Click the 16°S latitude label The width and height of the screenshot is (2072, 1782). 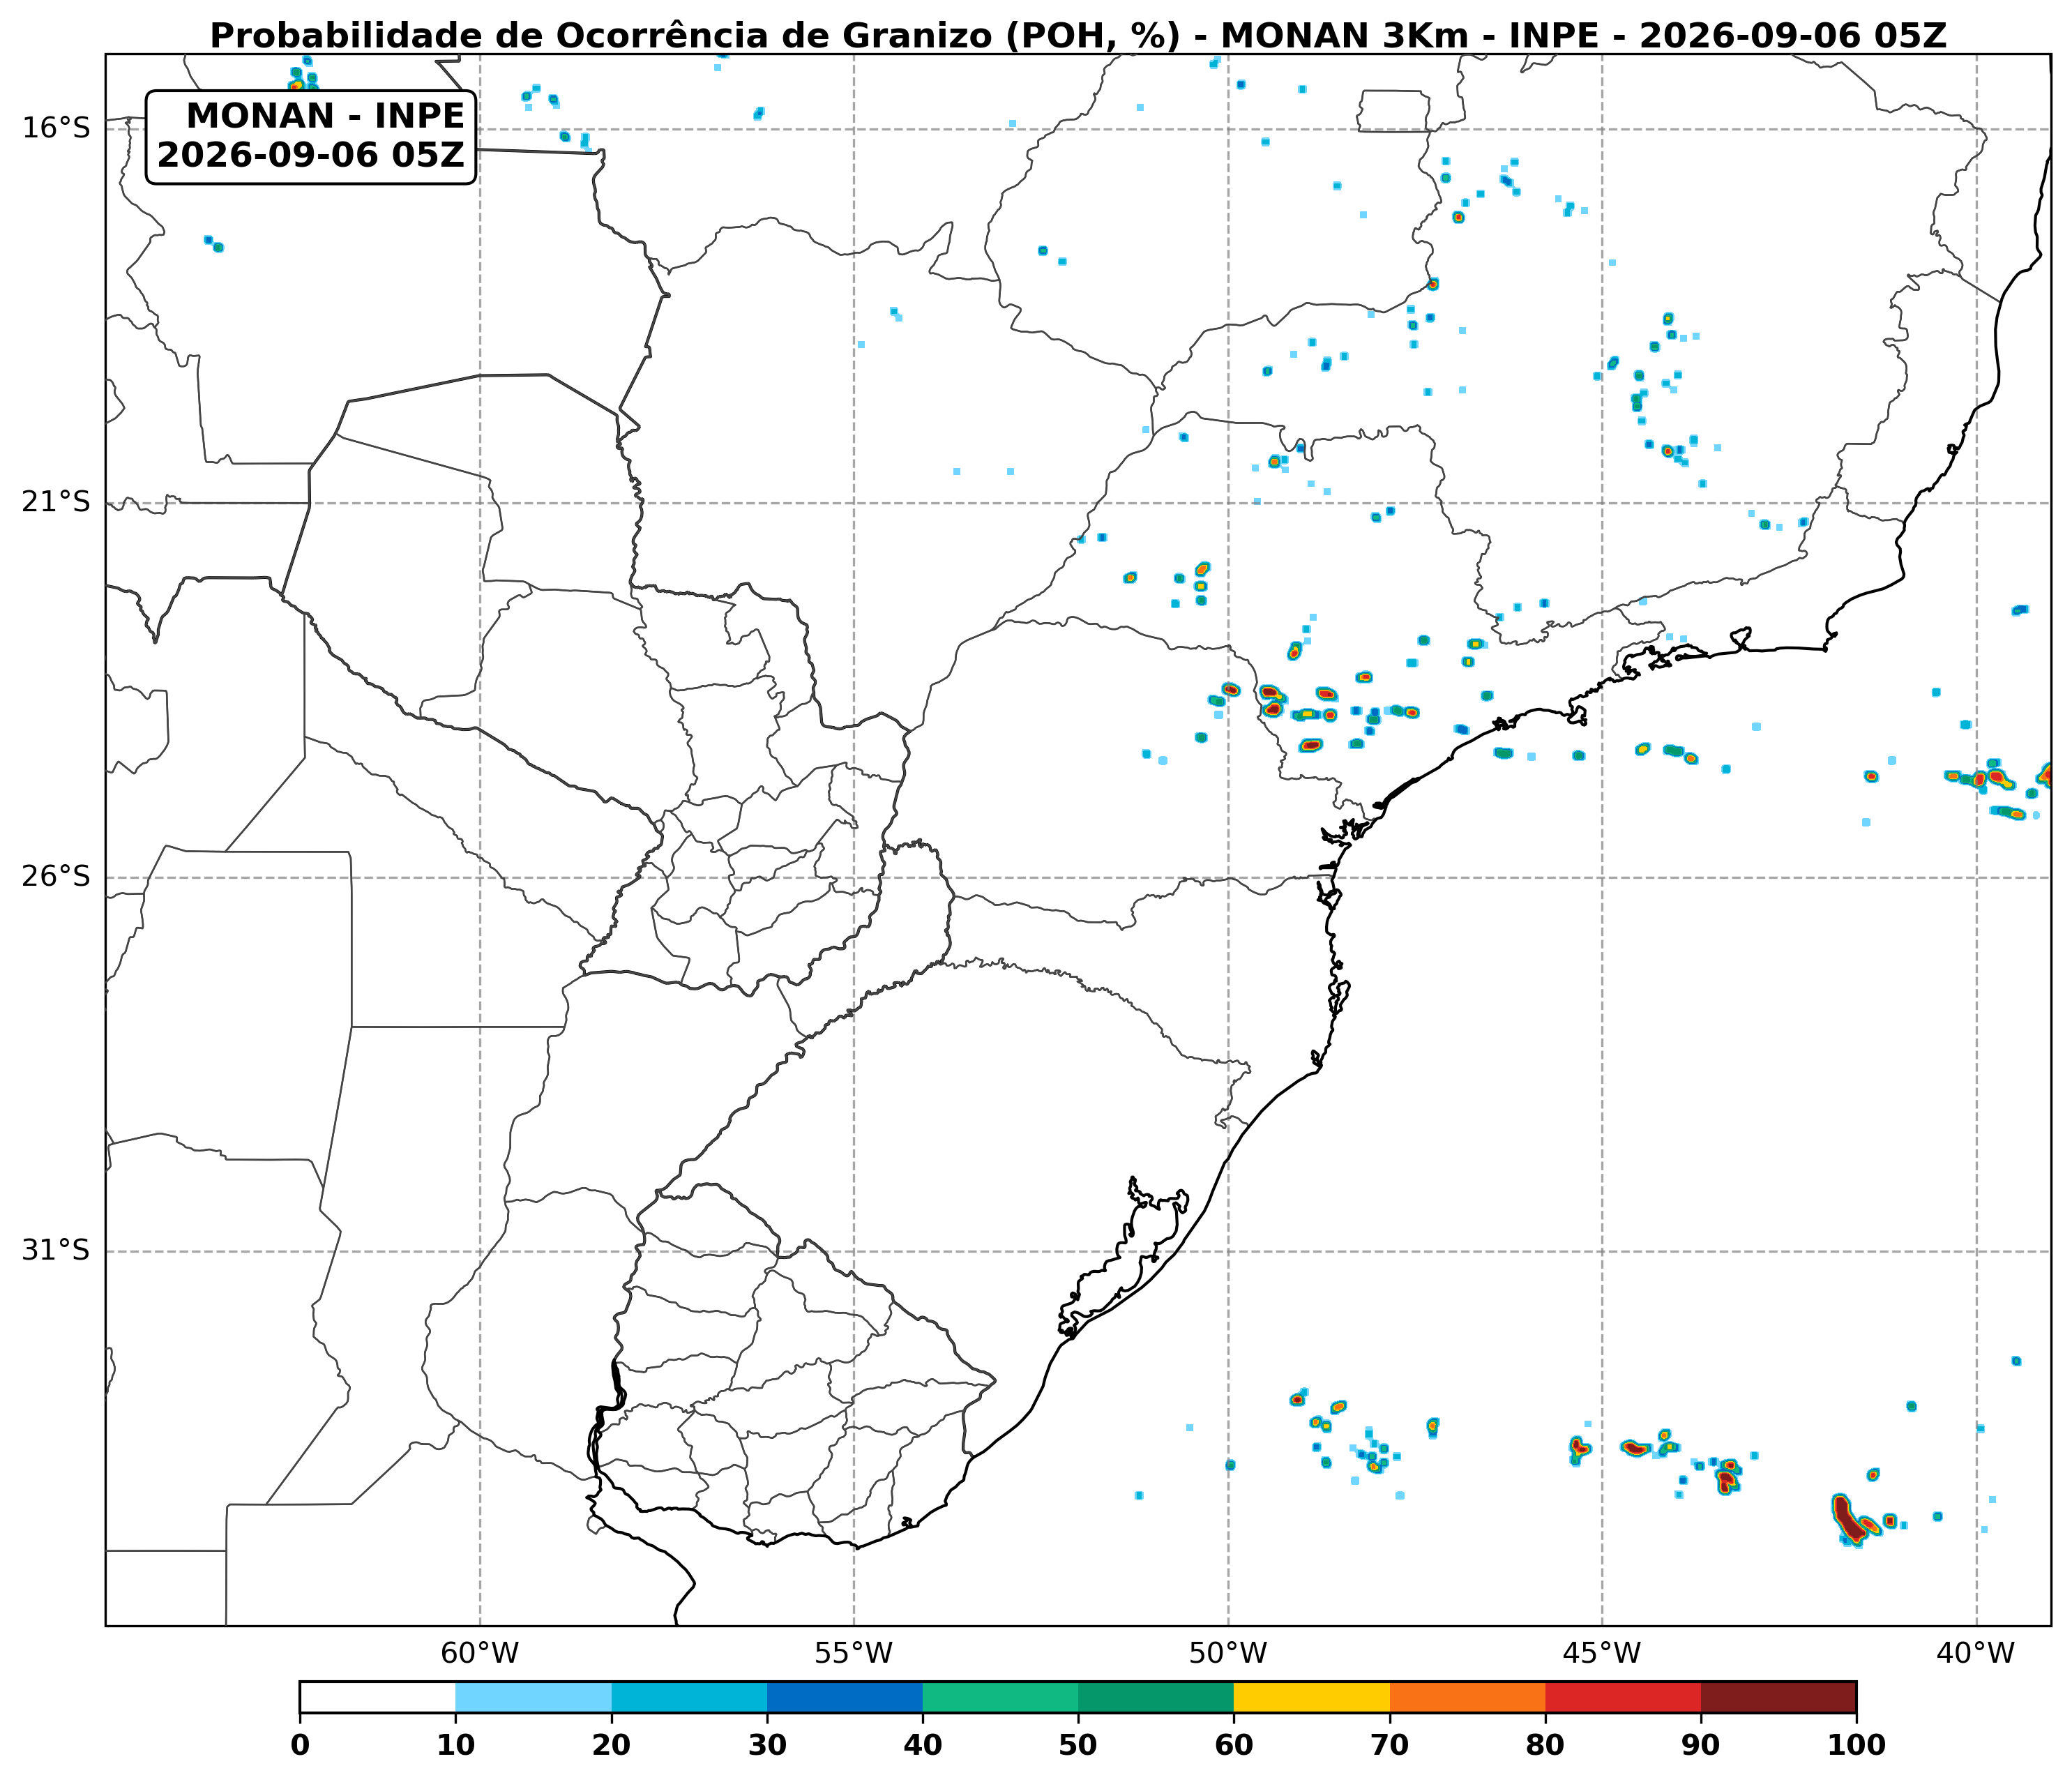[56, 128]
